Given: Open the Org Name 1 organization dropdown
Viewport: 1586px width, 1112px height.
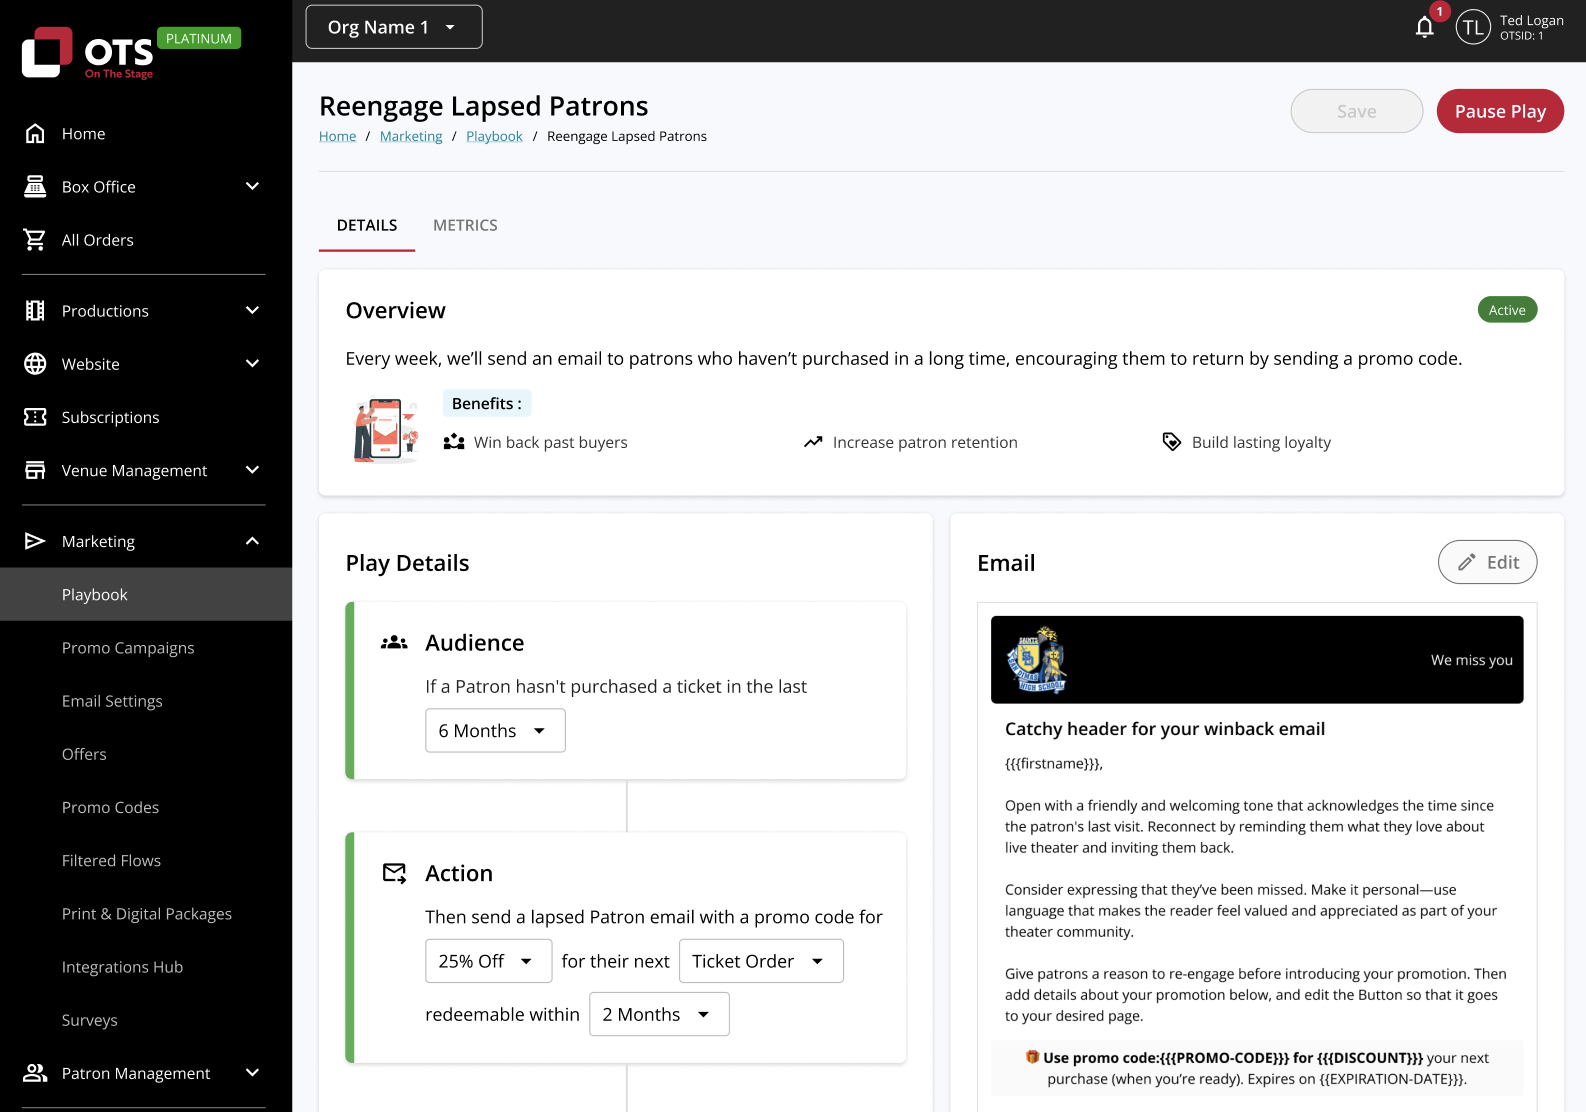Looking at the screenshot, I should pyautogui.click(x=394, y=27).
